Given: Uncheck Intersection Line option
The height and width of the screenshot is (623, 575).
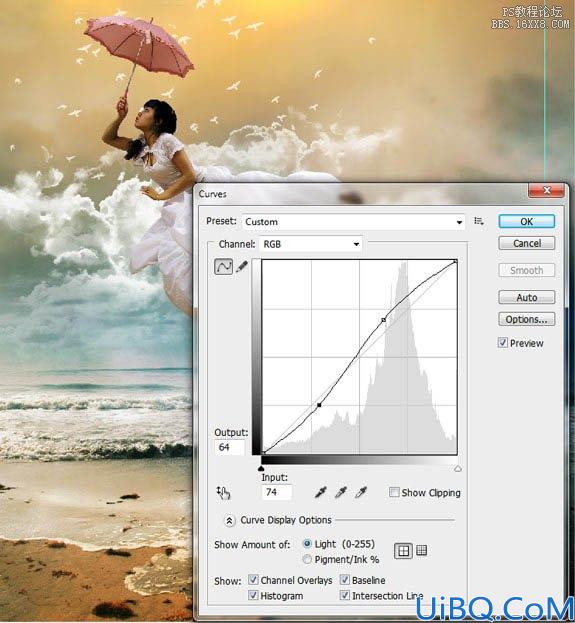Looking at the screenshot, I should (345, 595).
